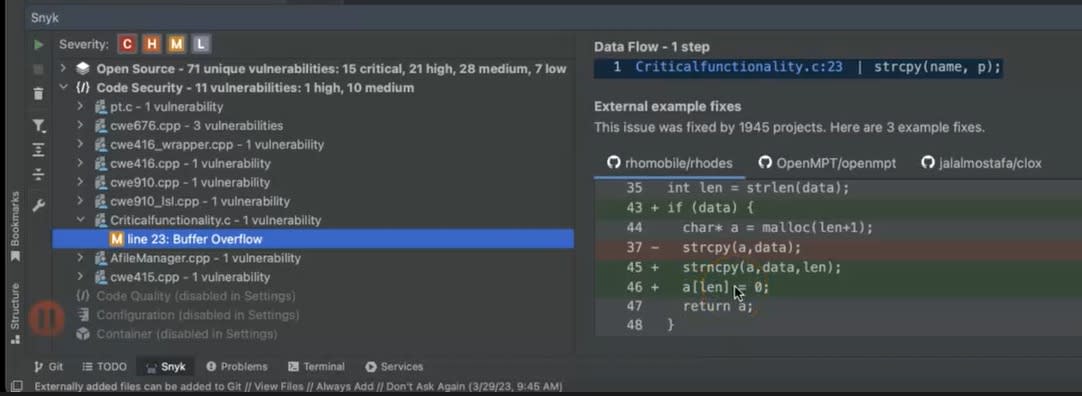The image size is (1082, 396).
Task: Switch to the rhomobile/rhodes example fix tab
Action: [669, 164]
